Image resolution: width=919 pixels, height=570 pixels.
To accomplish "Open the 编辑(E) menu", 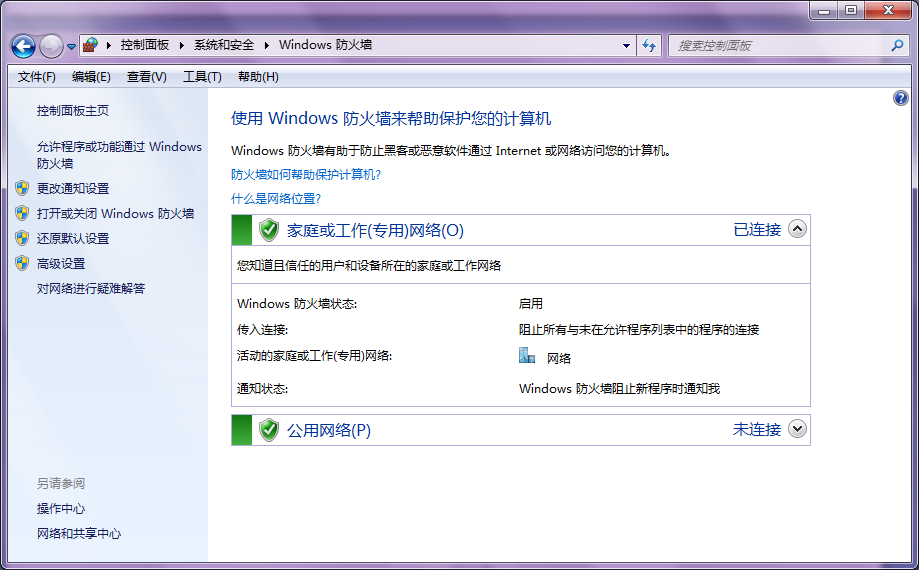I will (x=91, y=77).
